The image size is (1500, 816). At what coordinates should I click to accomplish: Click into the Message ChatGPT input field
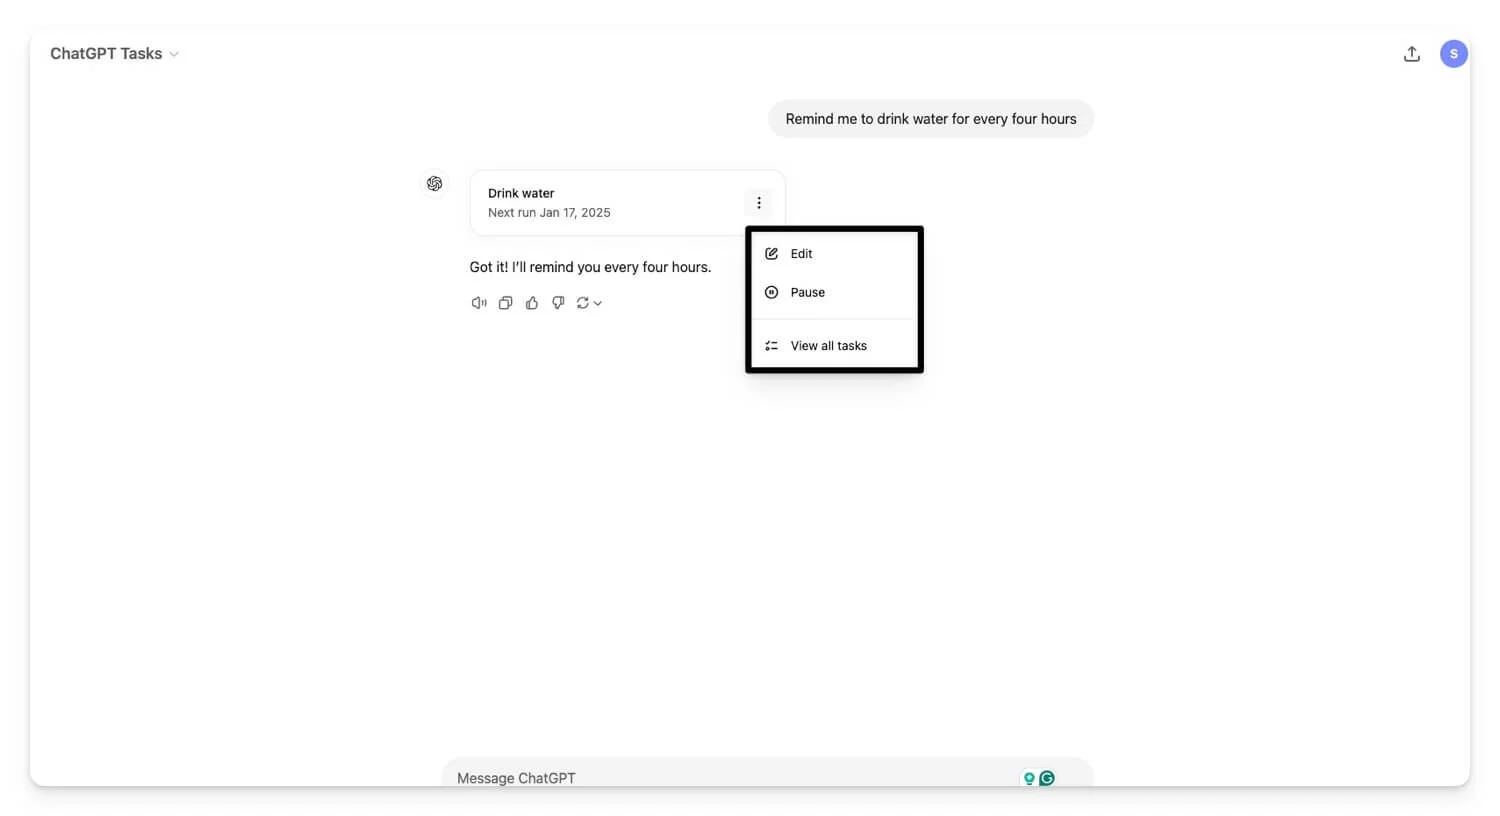[730, 778]
